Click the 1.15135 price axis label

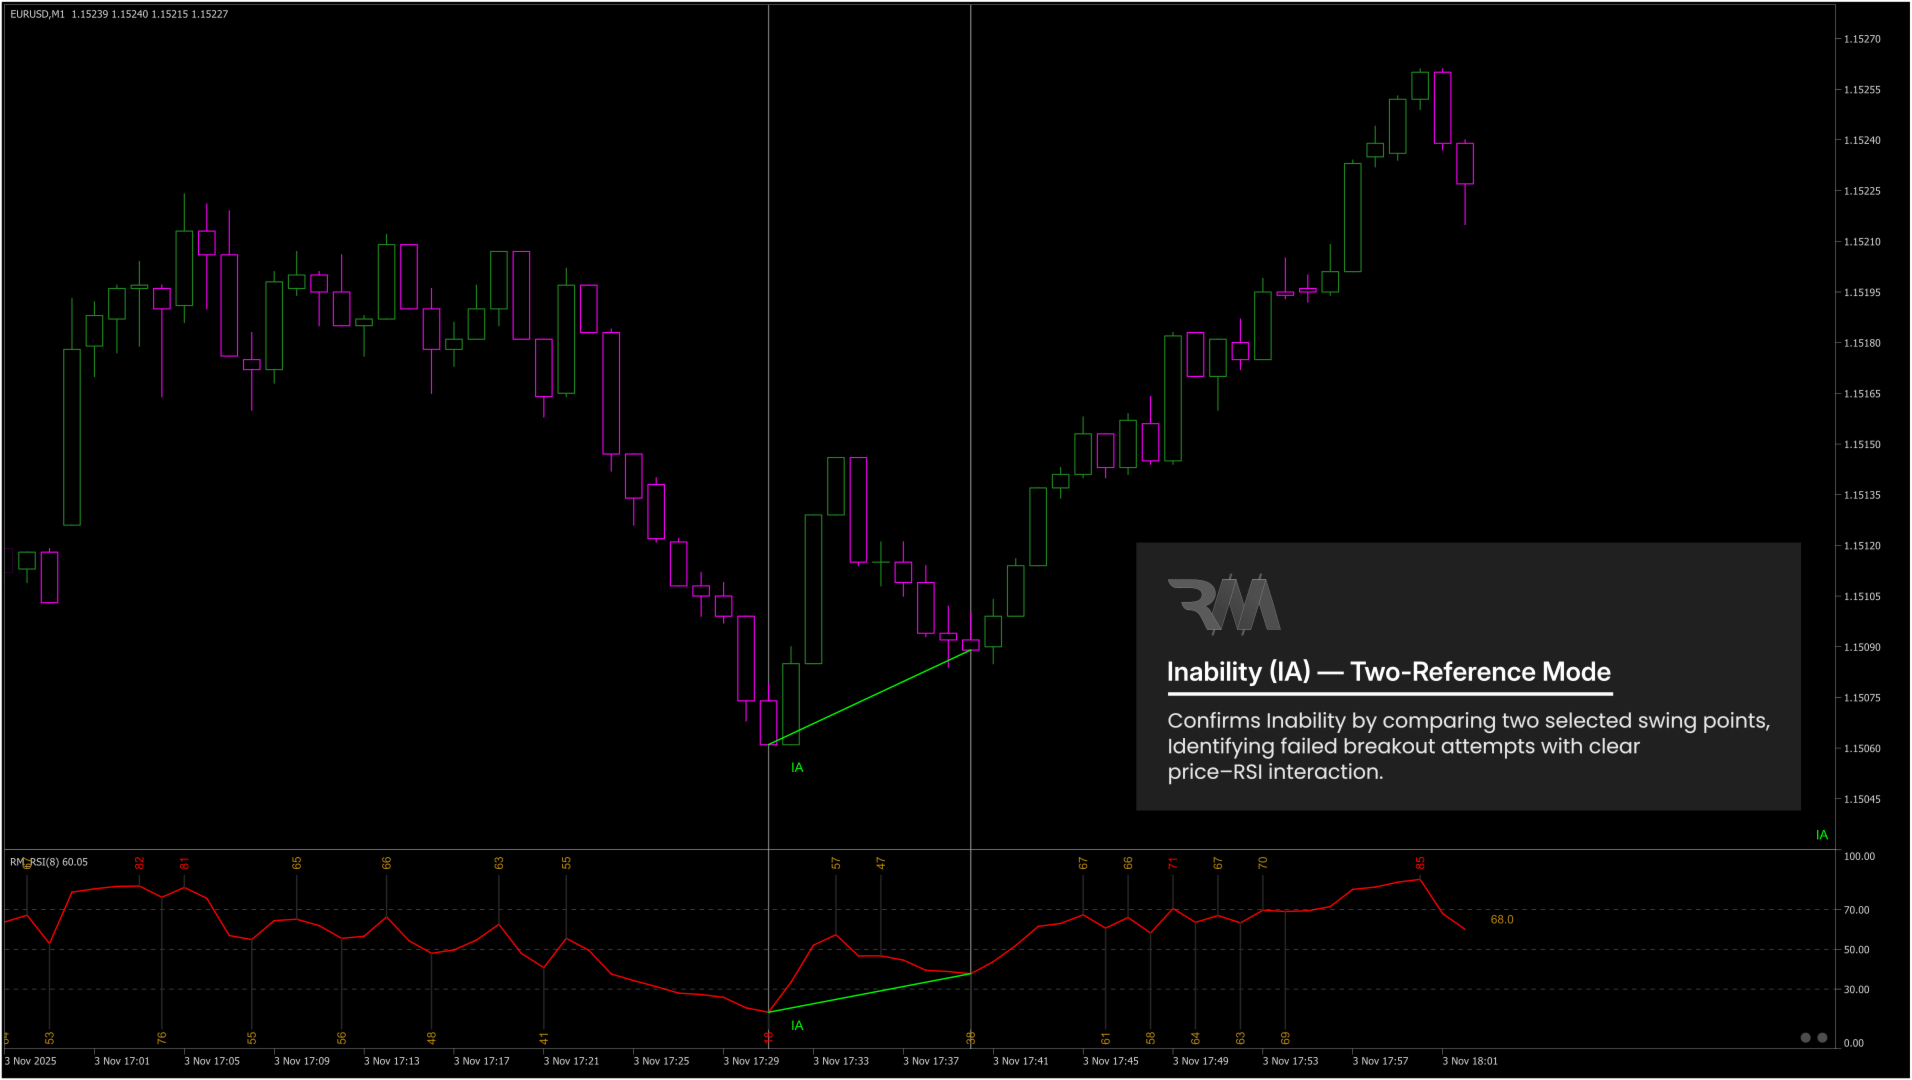point(1862,495)
